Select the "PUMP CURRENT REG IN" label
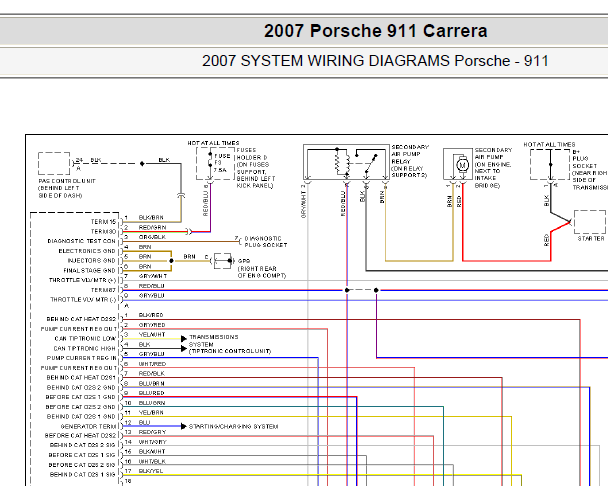Viewport: 608px width, 486px height. [81, 358]
